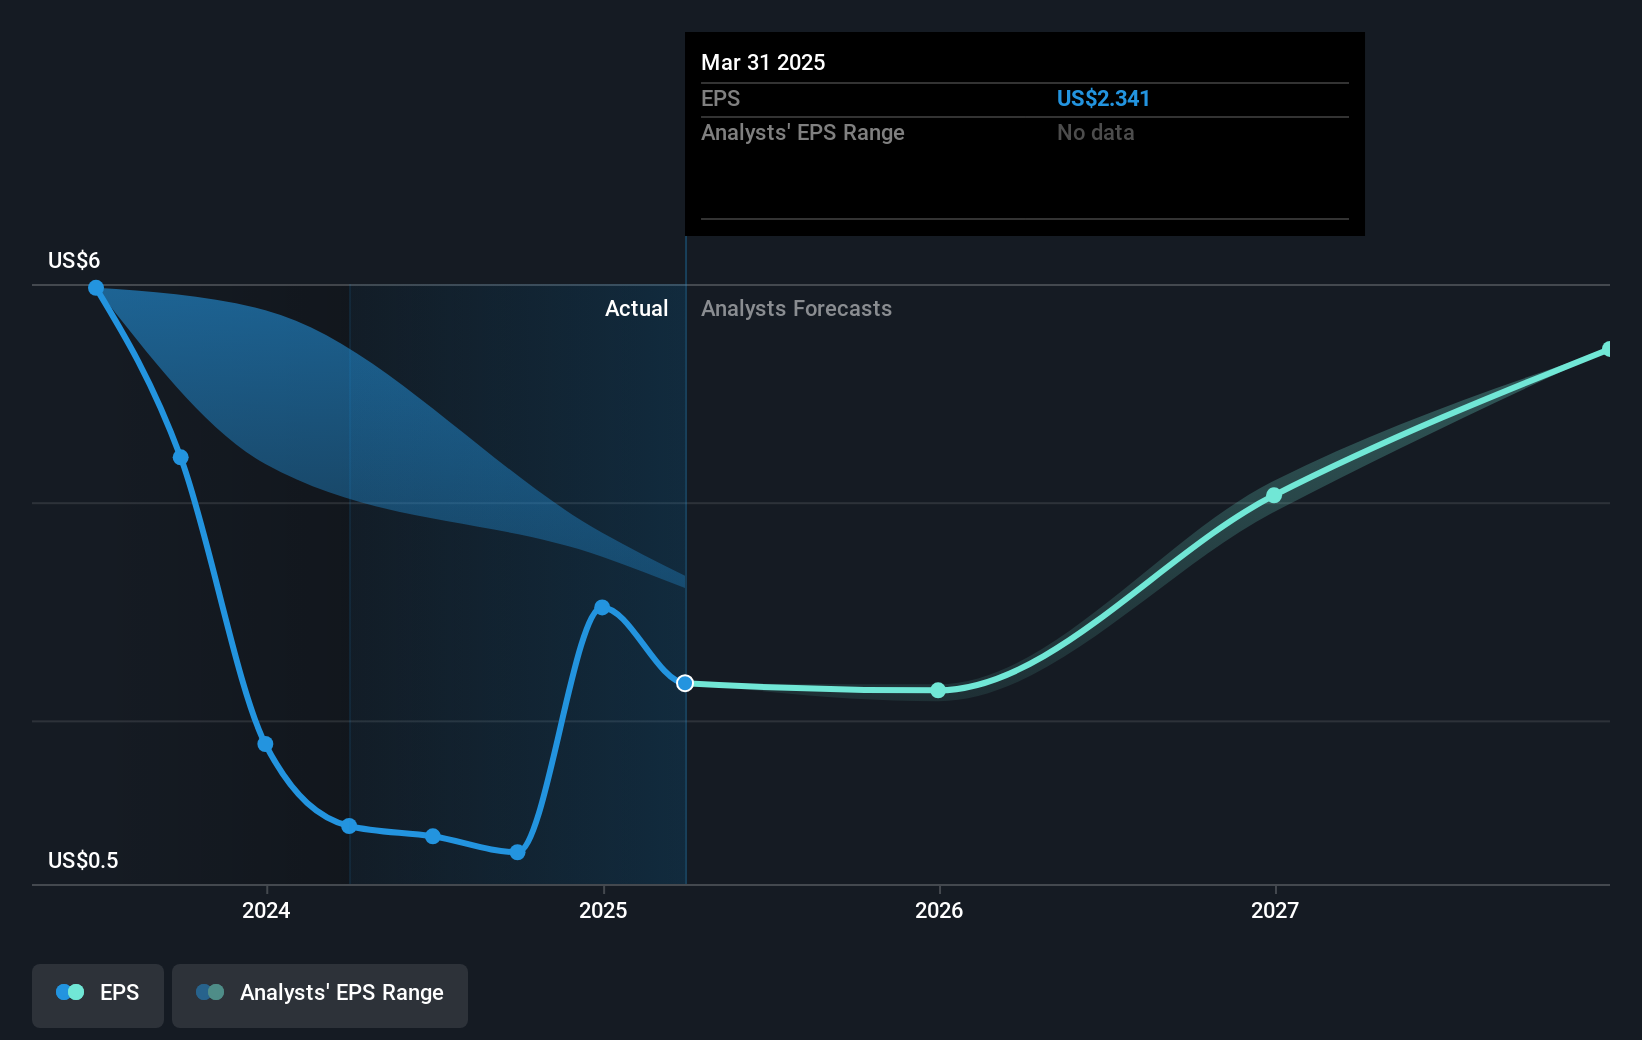Toggle the Analysts' EPS Range legend
The image size is (1642, 1040).
click(320, 995)
